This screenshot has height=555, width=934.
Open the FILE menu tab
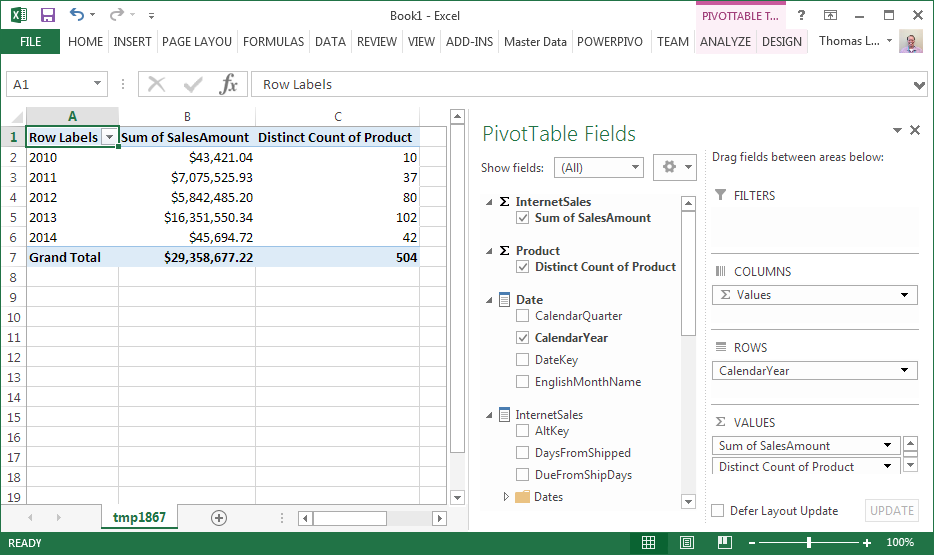point(30,42)
